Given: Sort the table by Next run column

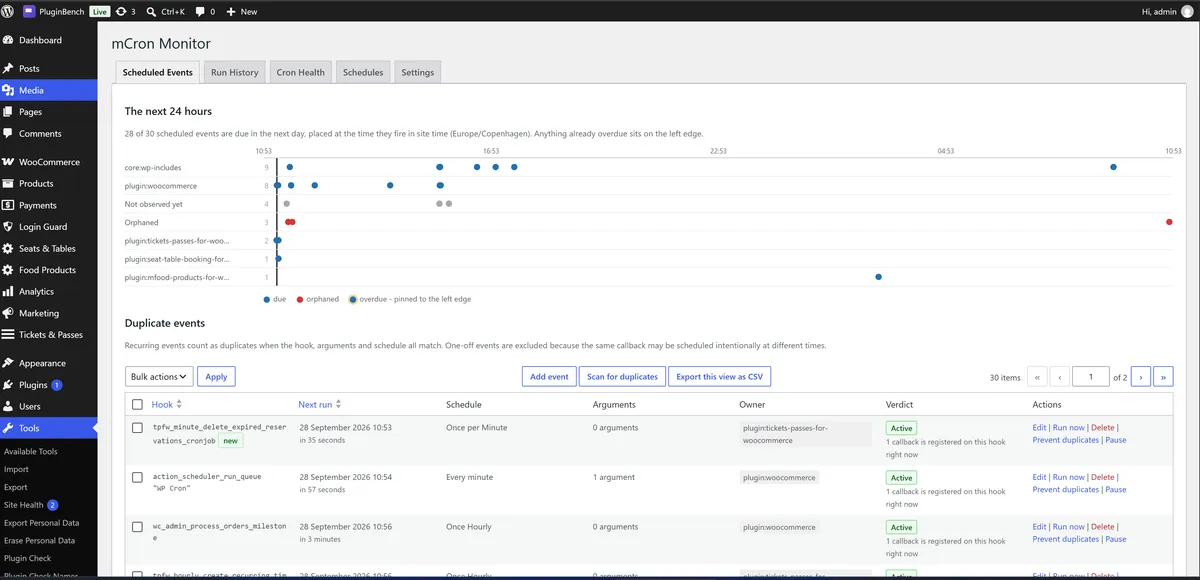Looking at the screenshot, I should pos(320,404).
